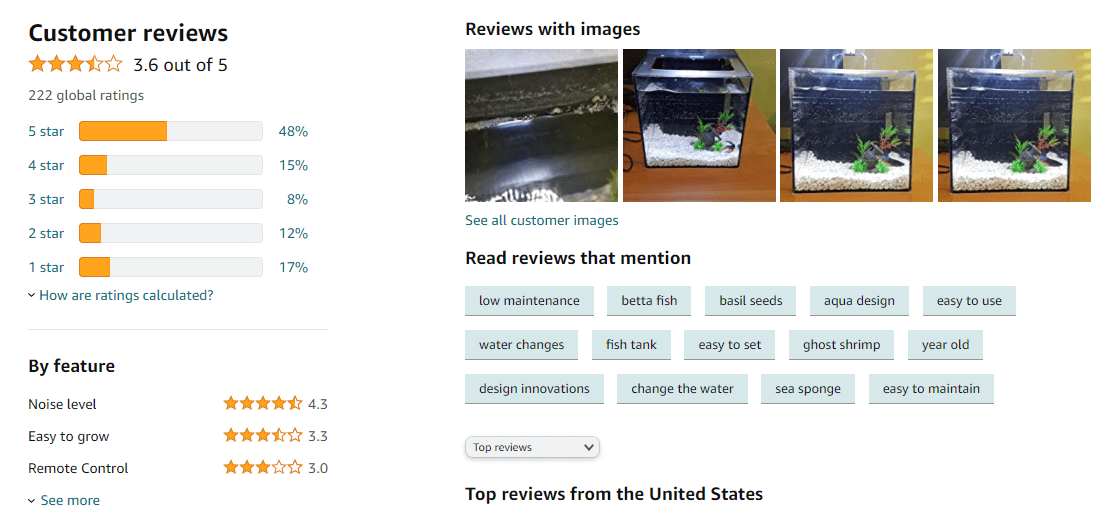Click the 2 star percentage 12%

tap(293, 233)
